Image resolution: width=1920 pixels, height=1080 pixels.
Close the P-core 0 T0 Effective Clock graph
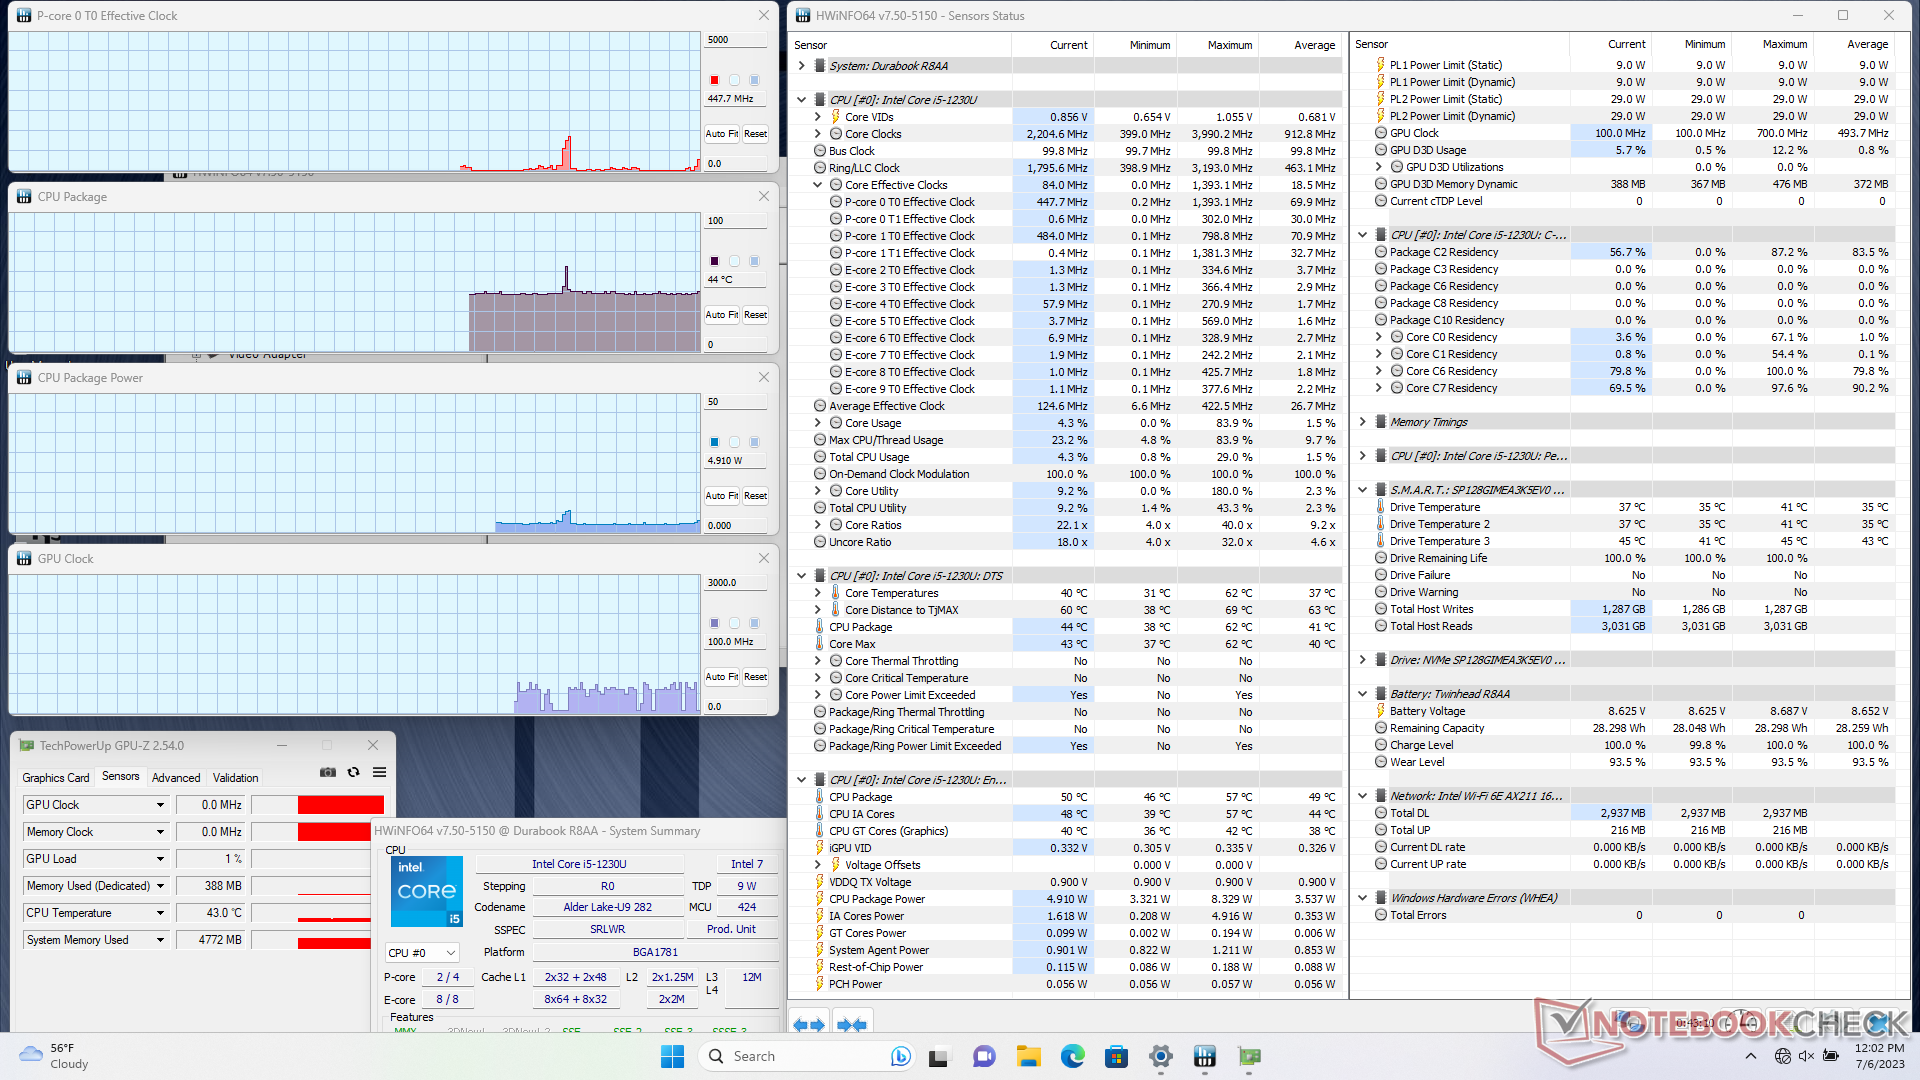(764, 15)
